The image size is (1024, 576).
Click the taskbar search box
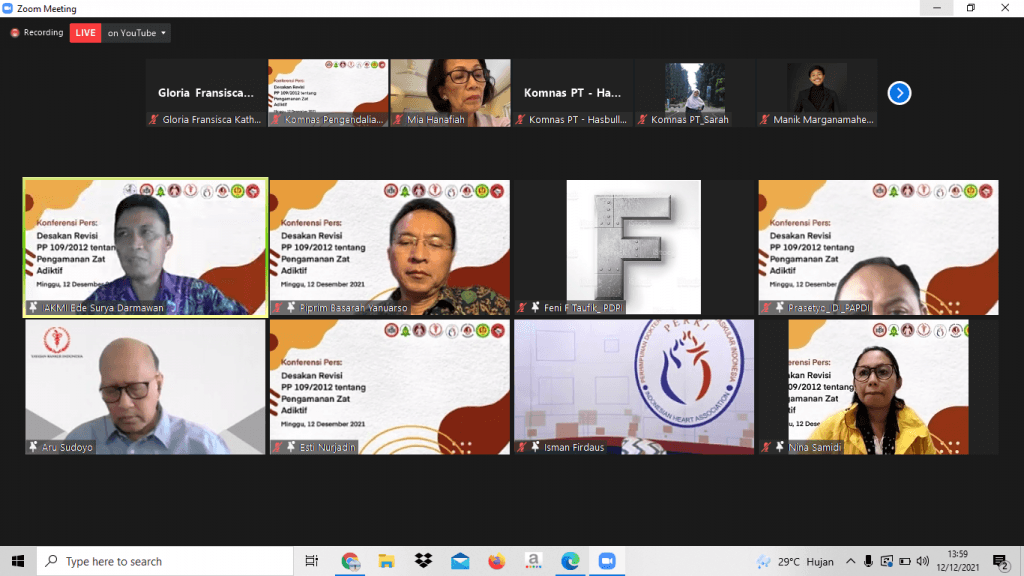coord(165,561)
